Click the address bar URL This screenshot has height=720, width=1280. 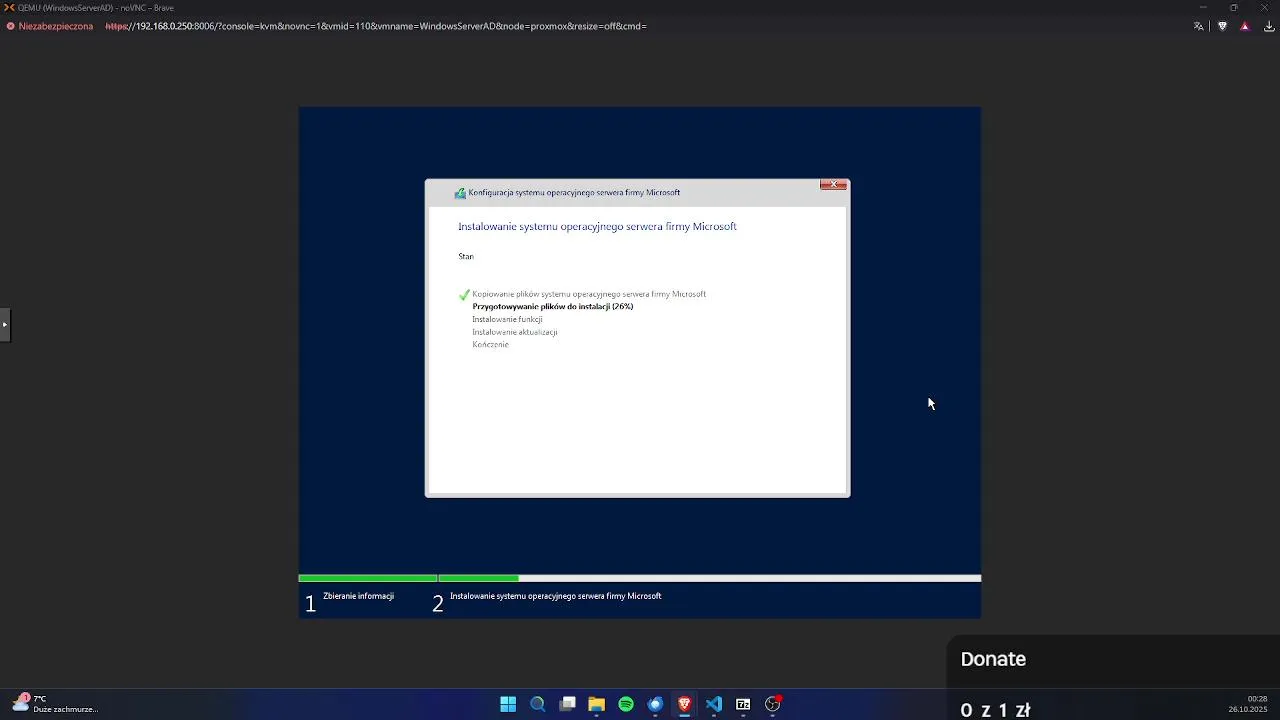pos(376,26)
